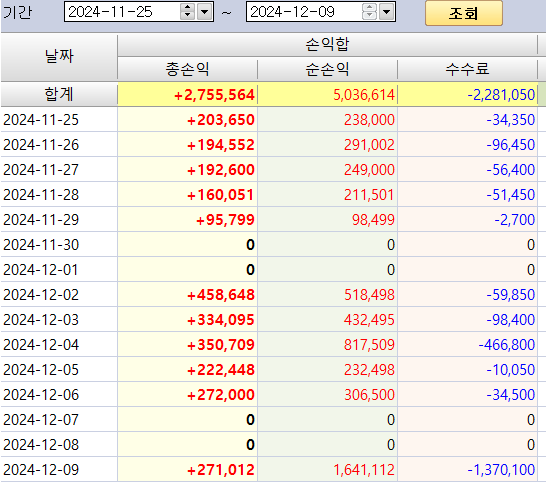The image size is (546, 488).
Task: Select gross profit cell +458,648
Action: click(187, 295)
